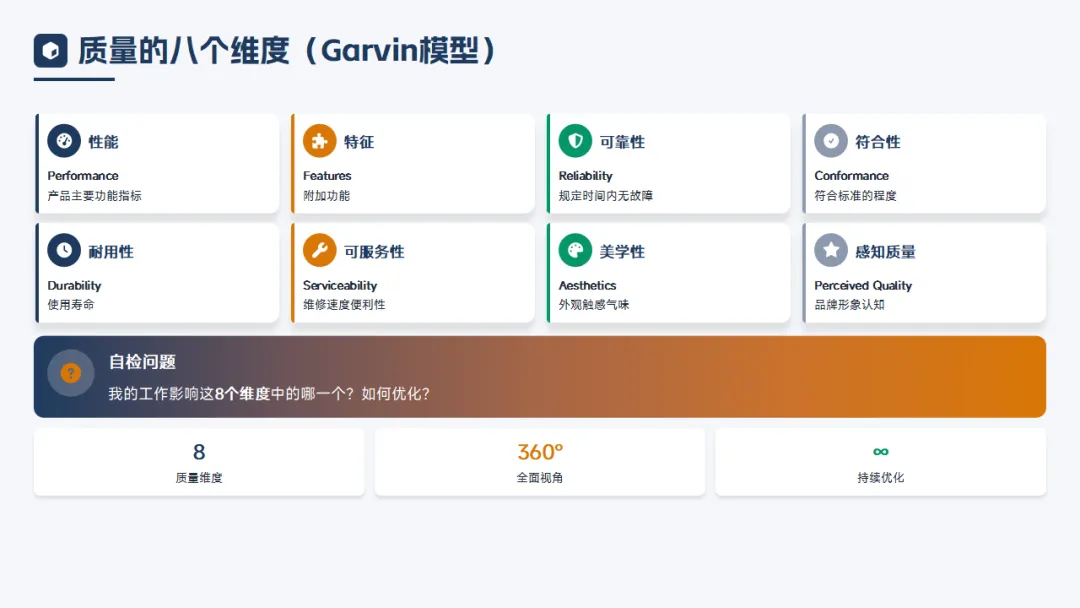Click the 规定时间内无故障 description
Viewport: 1080px width, 608px height.
coord(605,196)
